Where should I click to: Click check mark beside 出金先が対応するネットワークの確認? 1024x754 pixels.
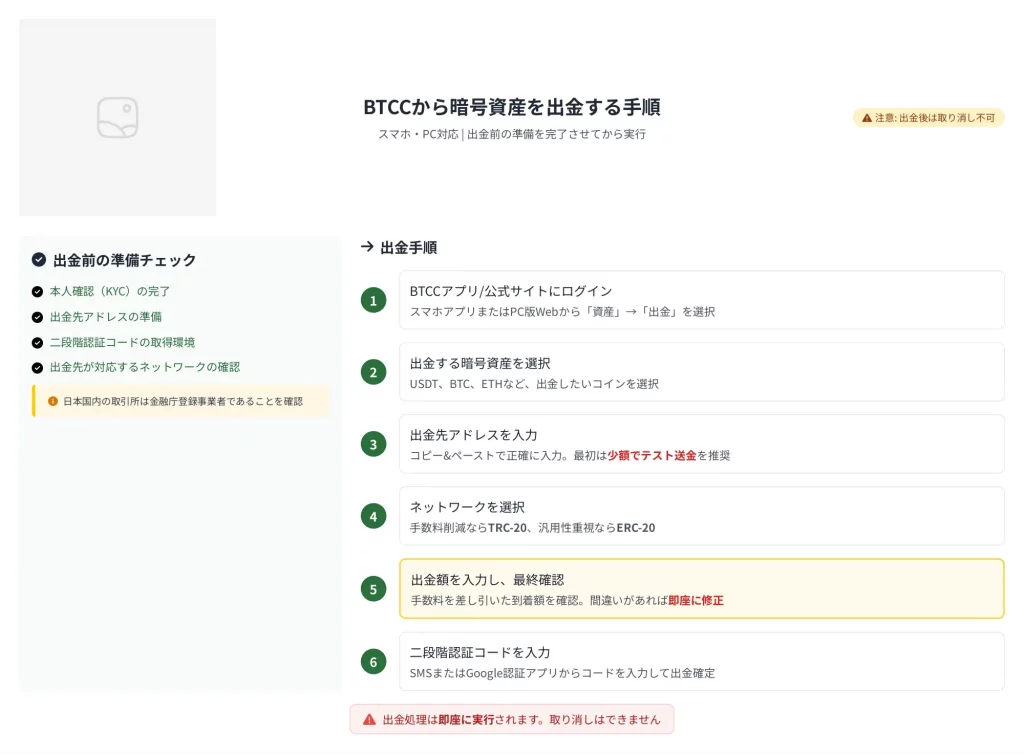click(37, 368)
